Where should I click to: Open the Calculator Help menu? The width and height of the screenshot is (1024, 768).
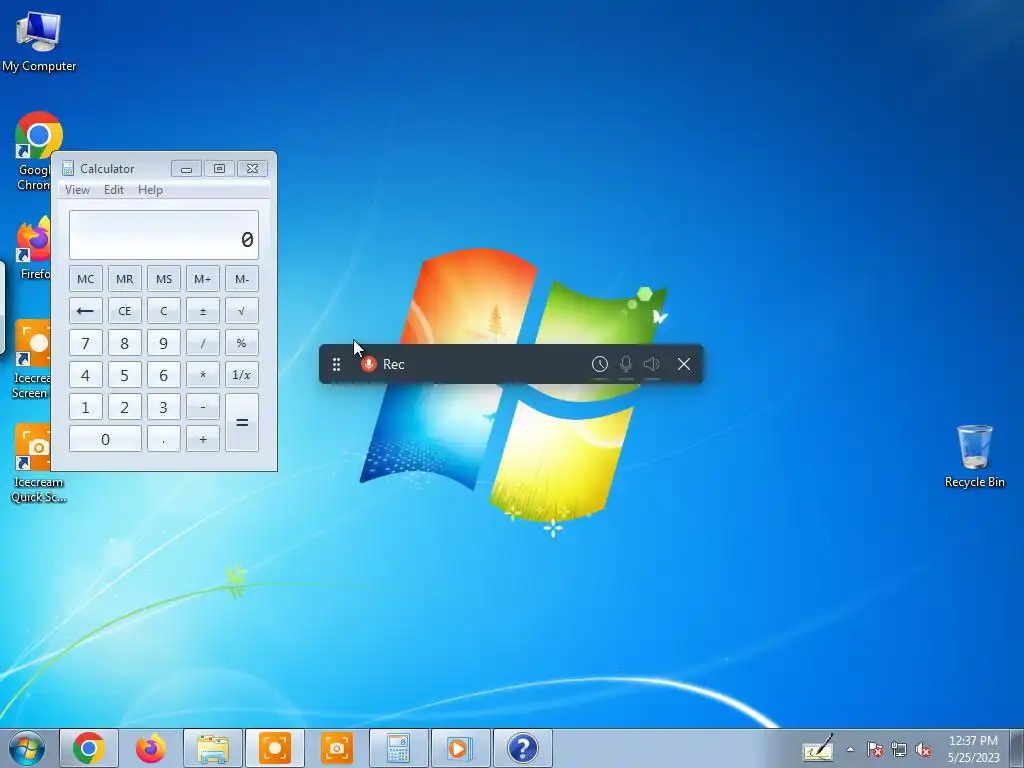coord(150,190)
